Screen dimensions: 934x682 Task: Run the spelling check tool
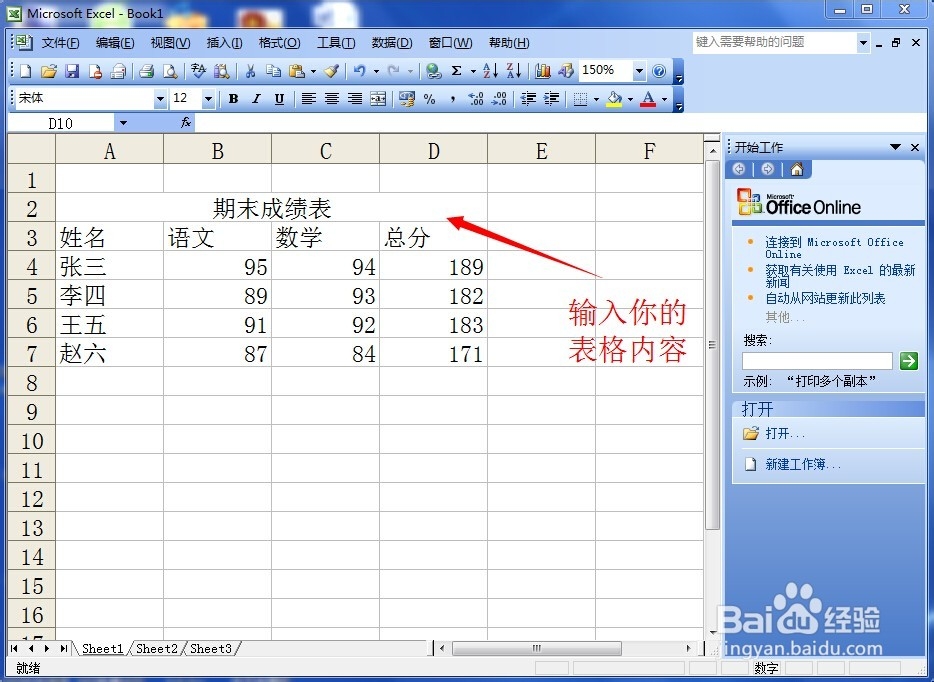coord(198,71)
